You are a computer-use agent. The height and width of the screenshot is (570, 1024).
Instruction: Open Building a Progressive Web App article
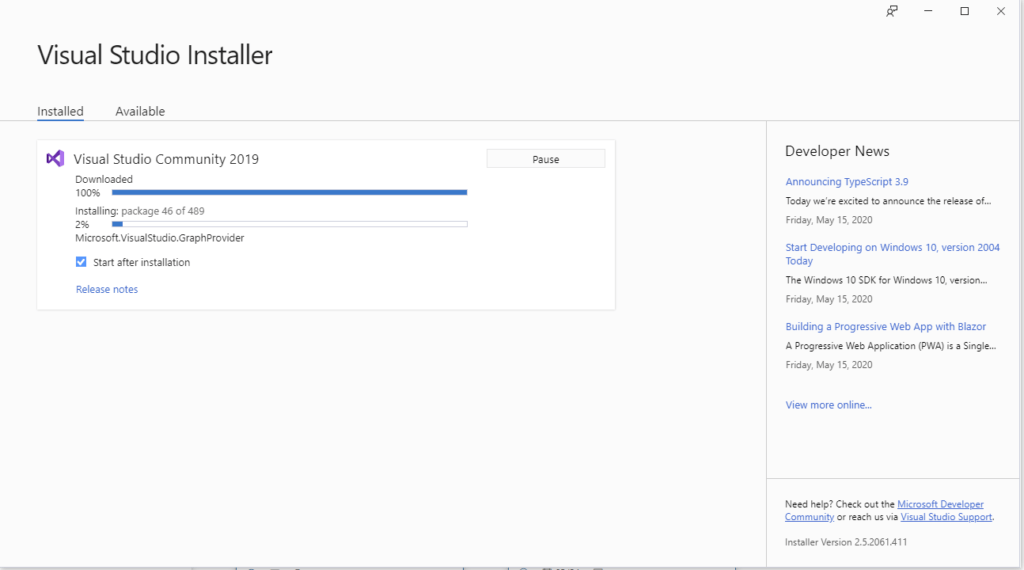885,327
